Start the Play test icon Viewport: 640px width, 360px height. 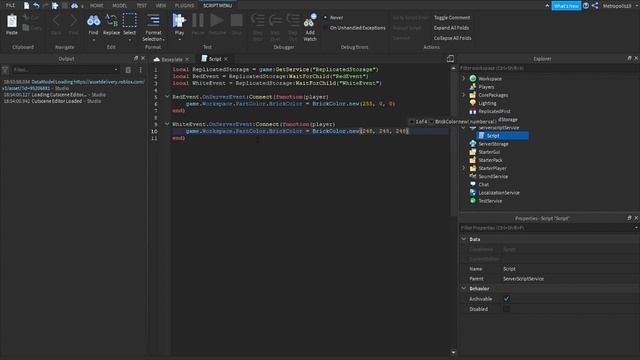[x=179, y=20]
